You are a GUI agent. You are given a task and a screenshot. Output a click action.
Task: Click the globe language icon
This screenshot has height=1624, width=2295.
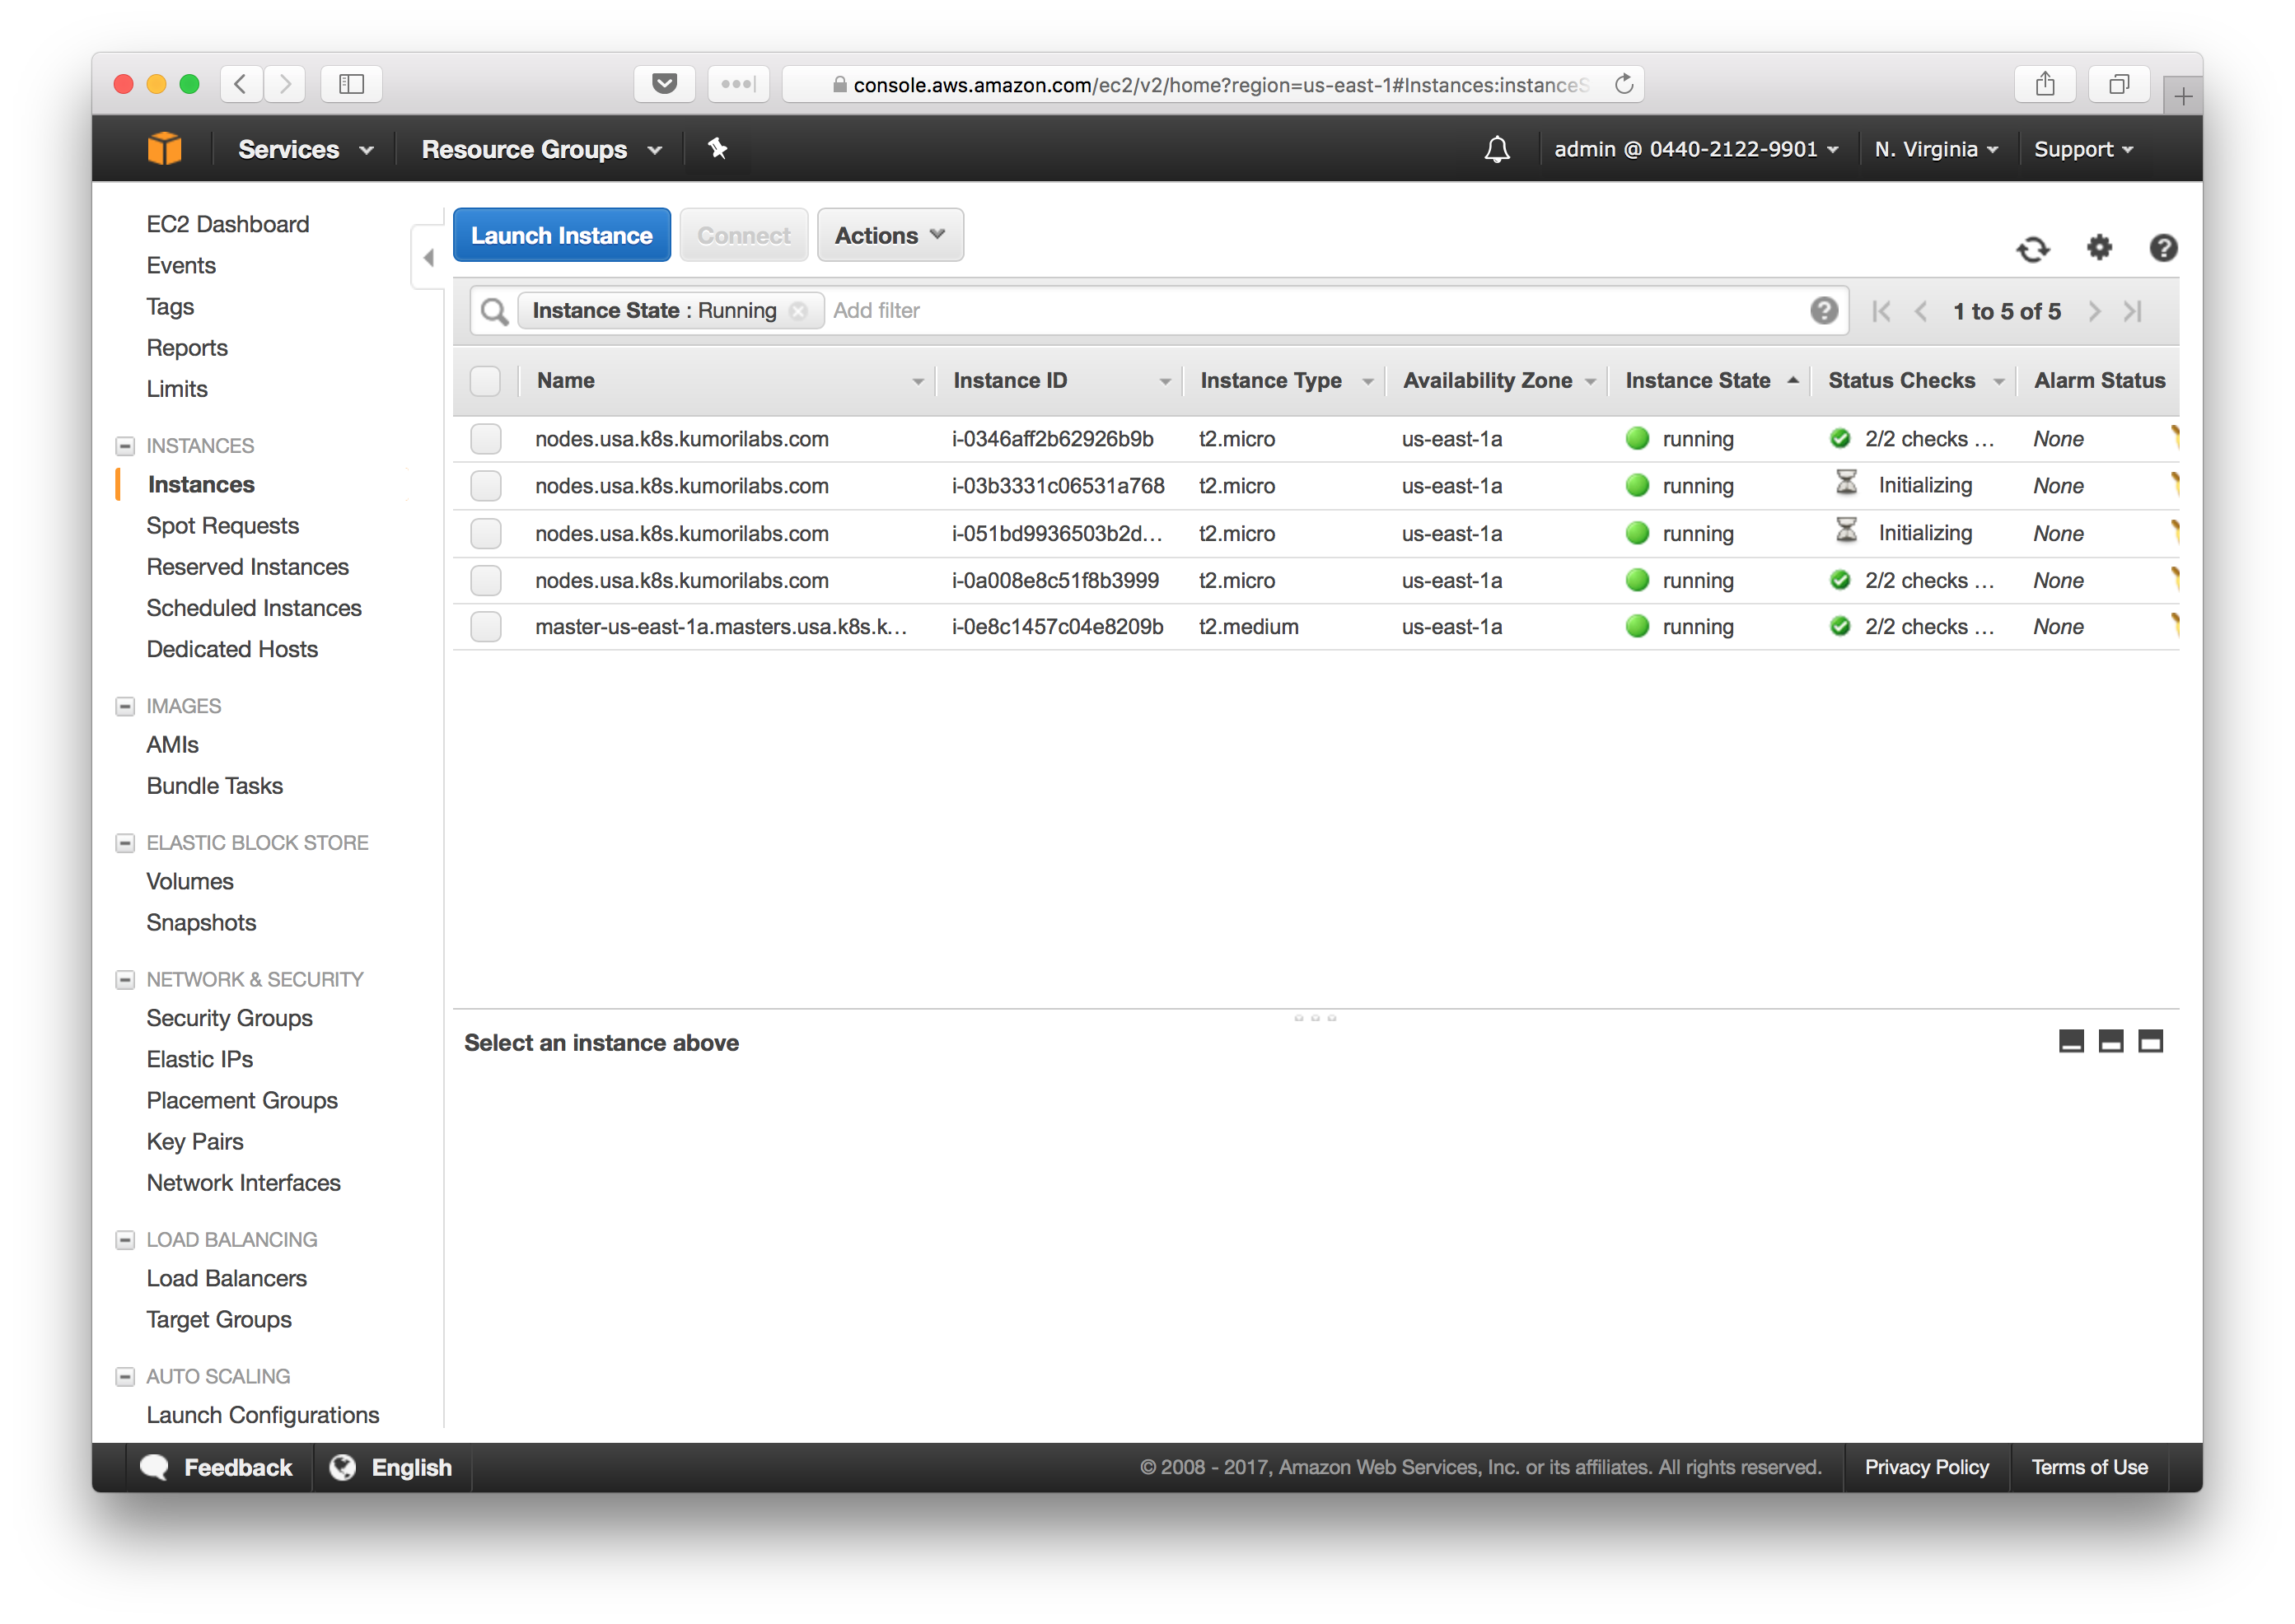click(x=342, y=1467)
